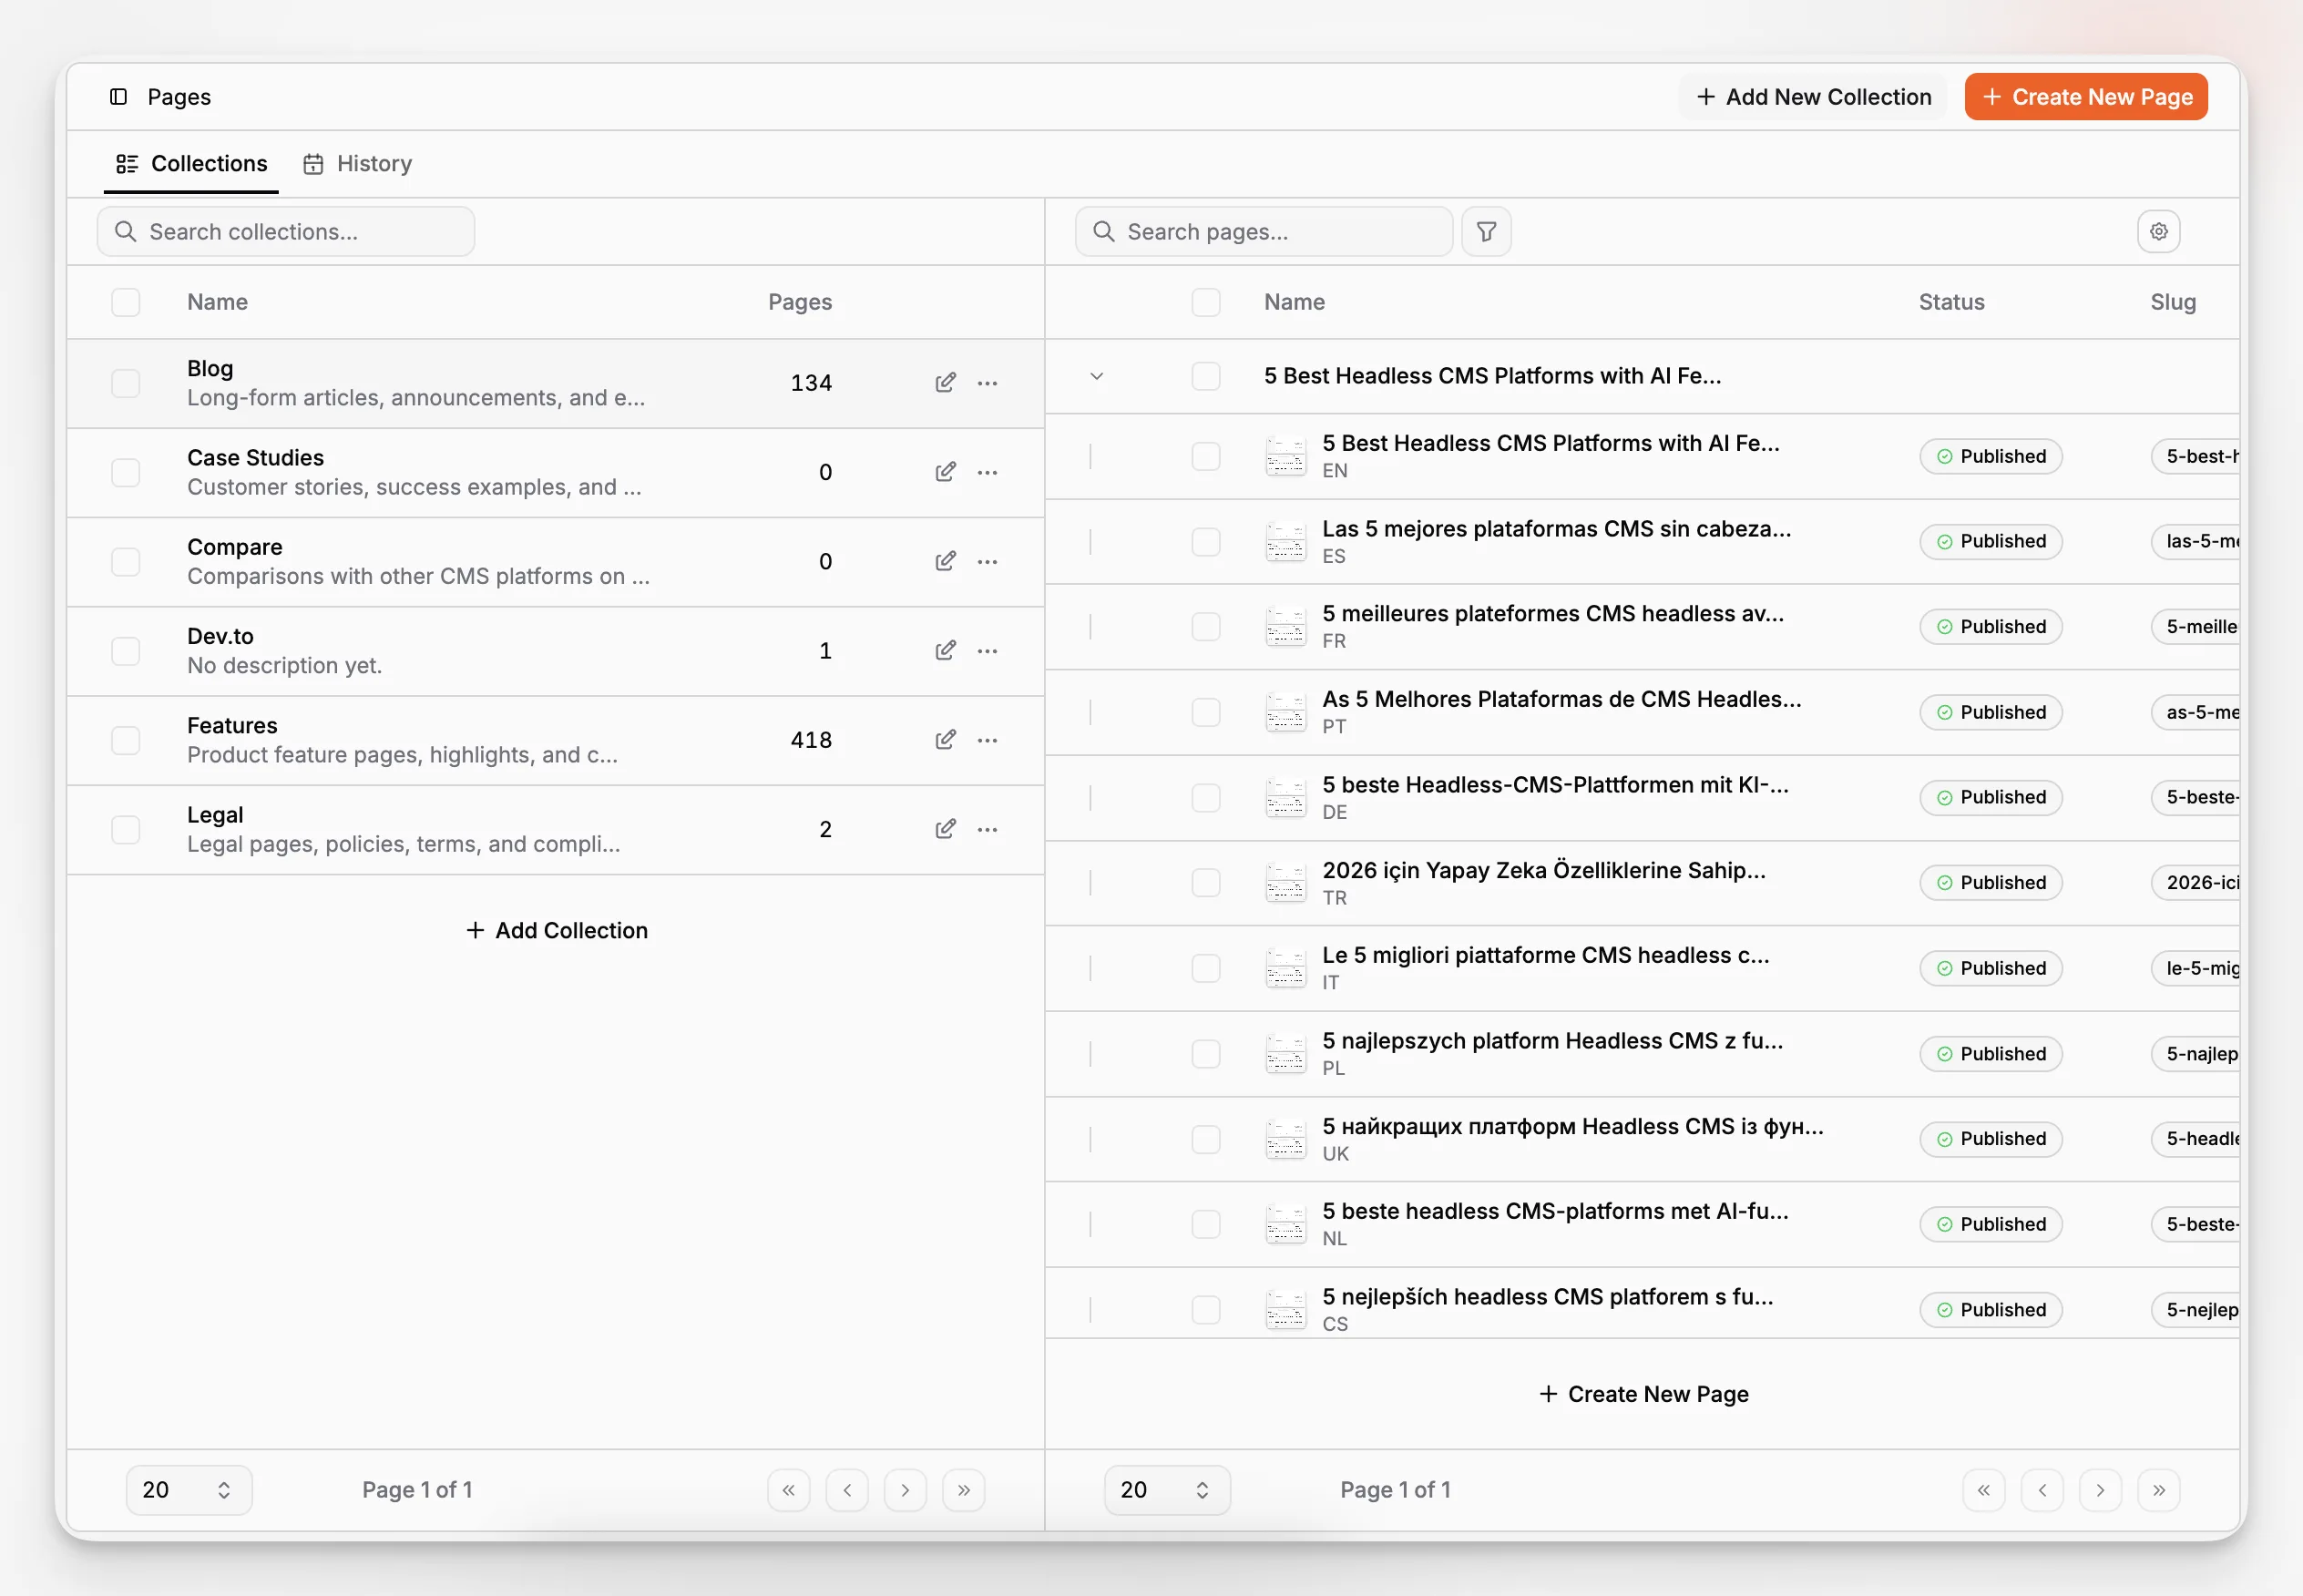Open 5 najlepszych platform Headless CMS page
The width and height of the screenshot is (2303, 1596).
point(1553,1041)
